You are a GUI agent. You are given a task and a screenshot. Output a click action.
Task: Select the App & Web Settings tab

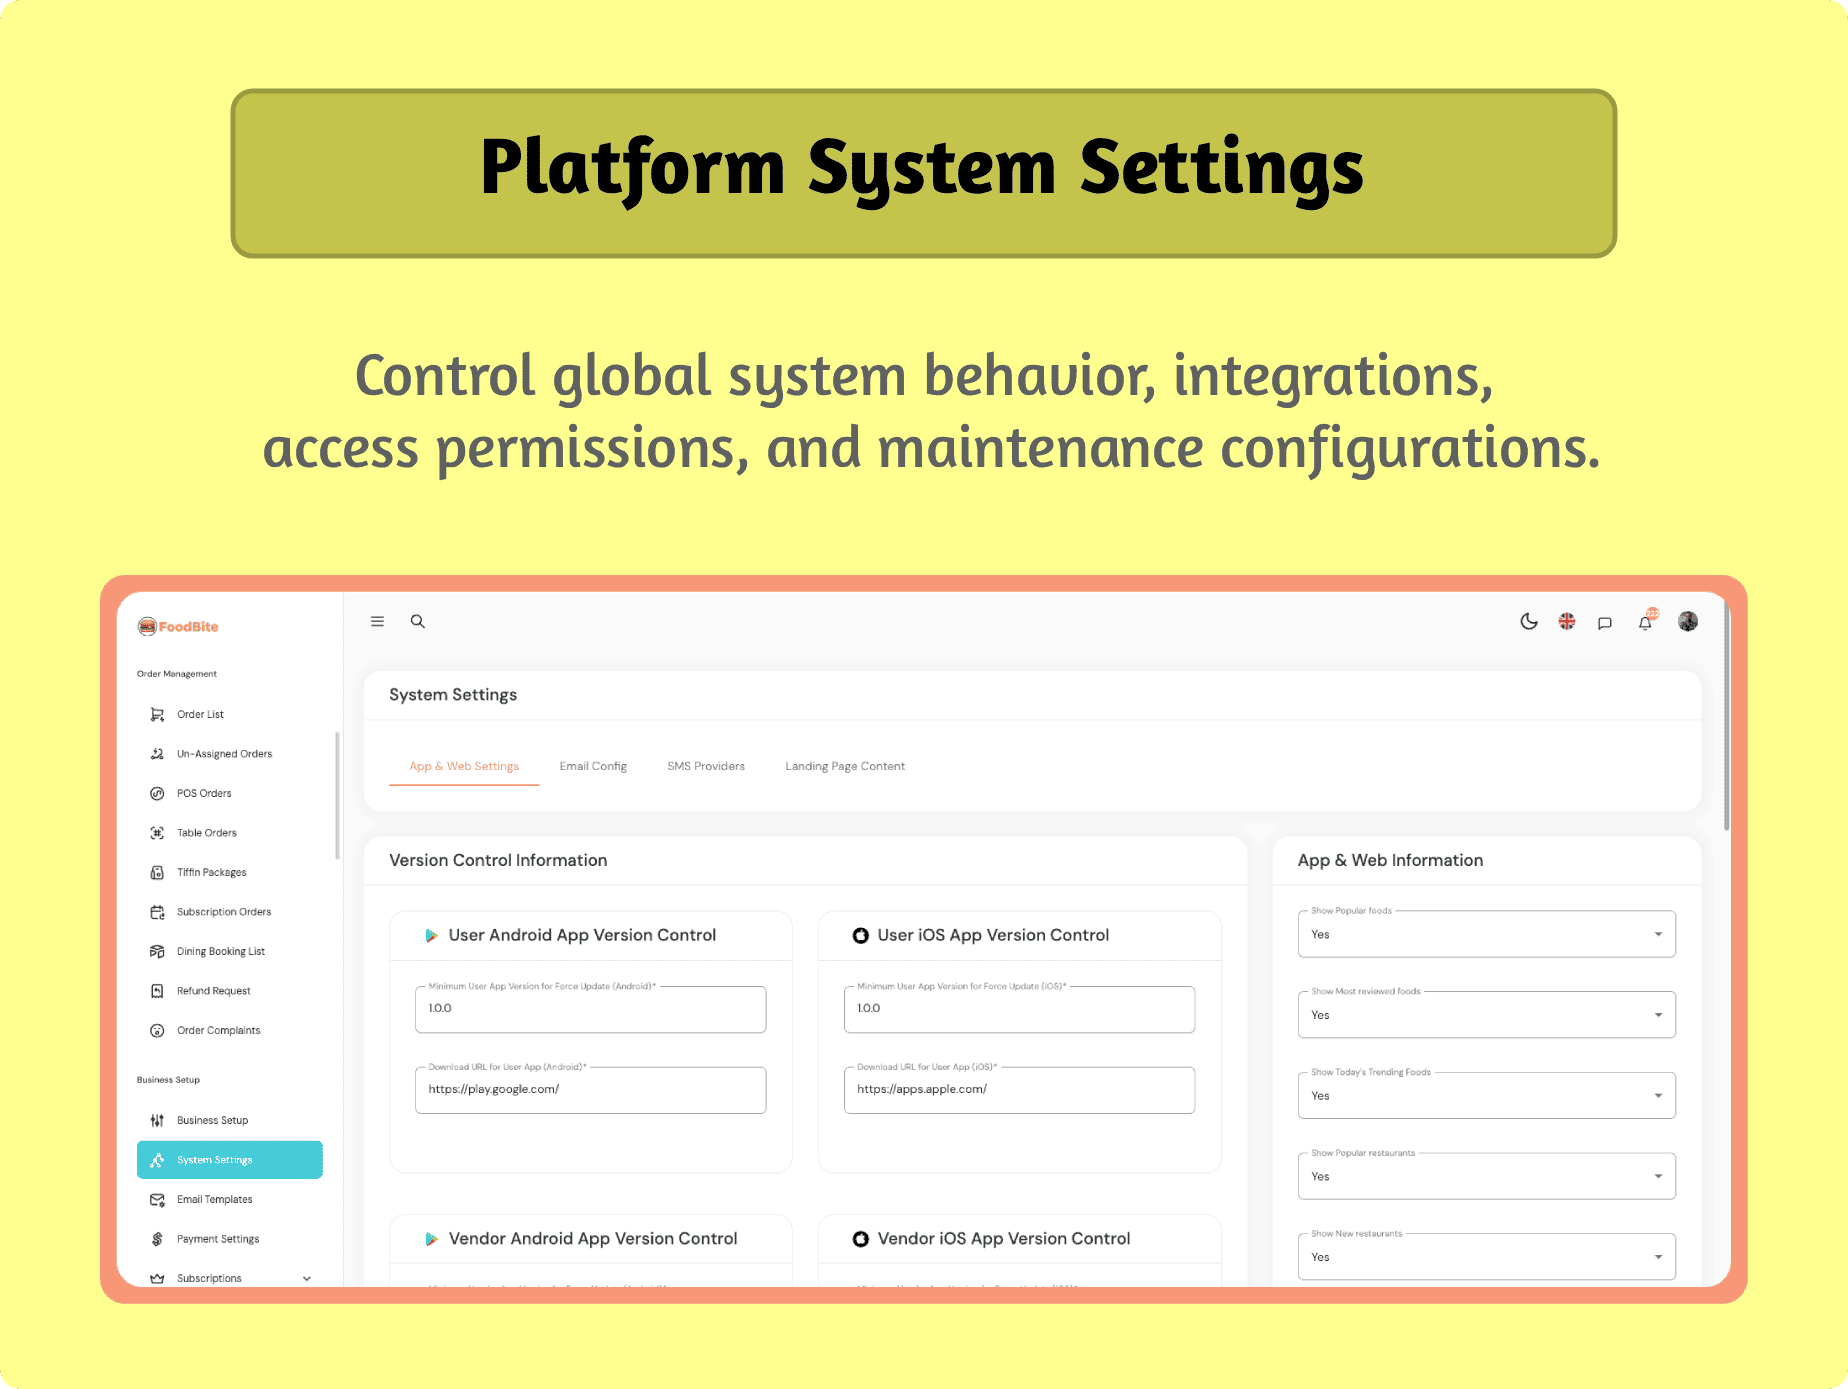click(x=464, y=766)
